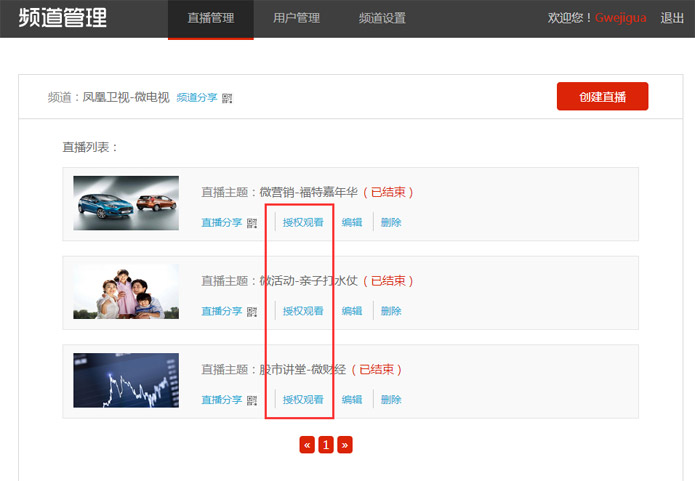Screen dimensions: 695x481
Task: Select page 1 in pagination
Action: [x=326, y=445]
